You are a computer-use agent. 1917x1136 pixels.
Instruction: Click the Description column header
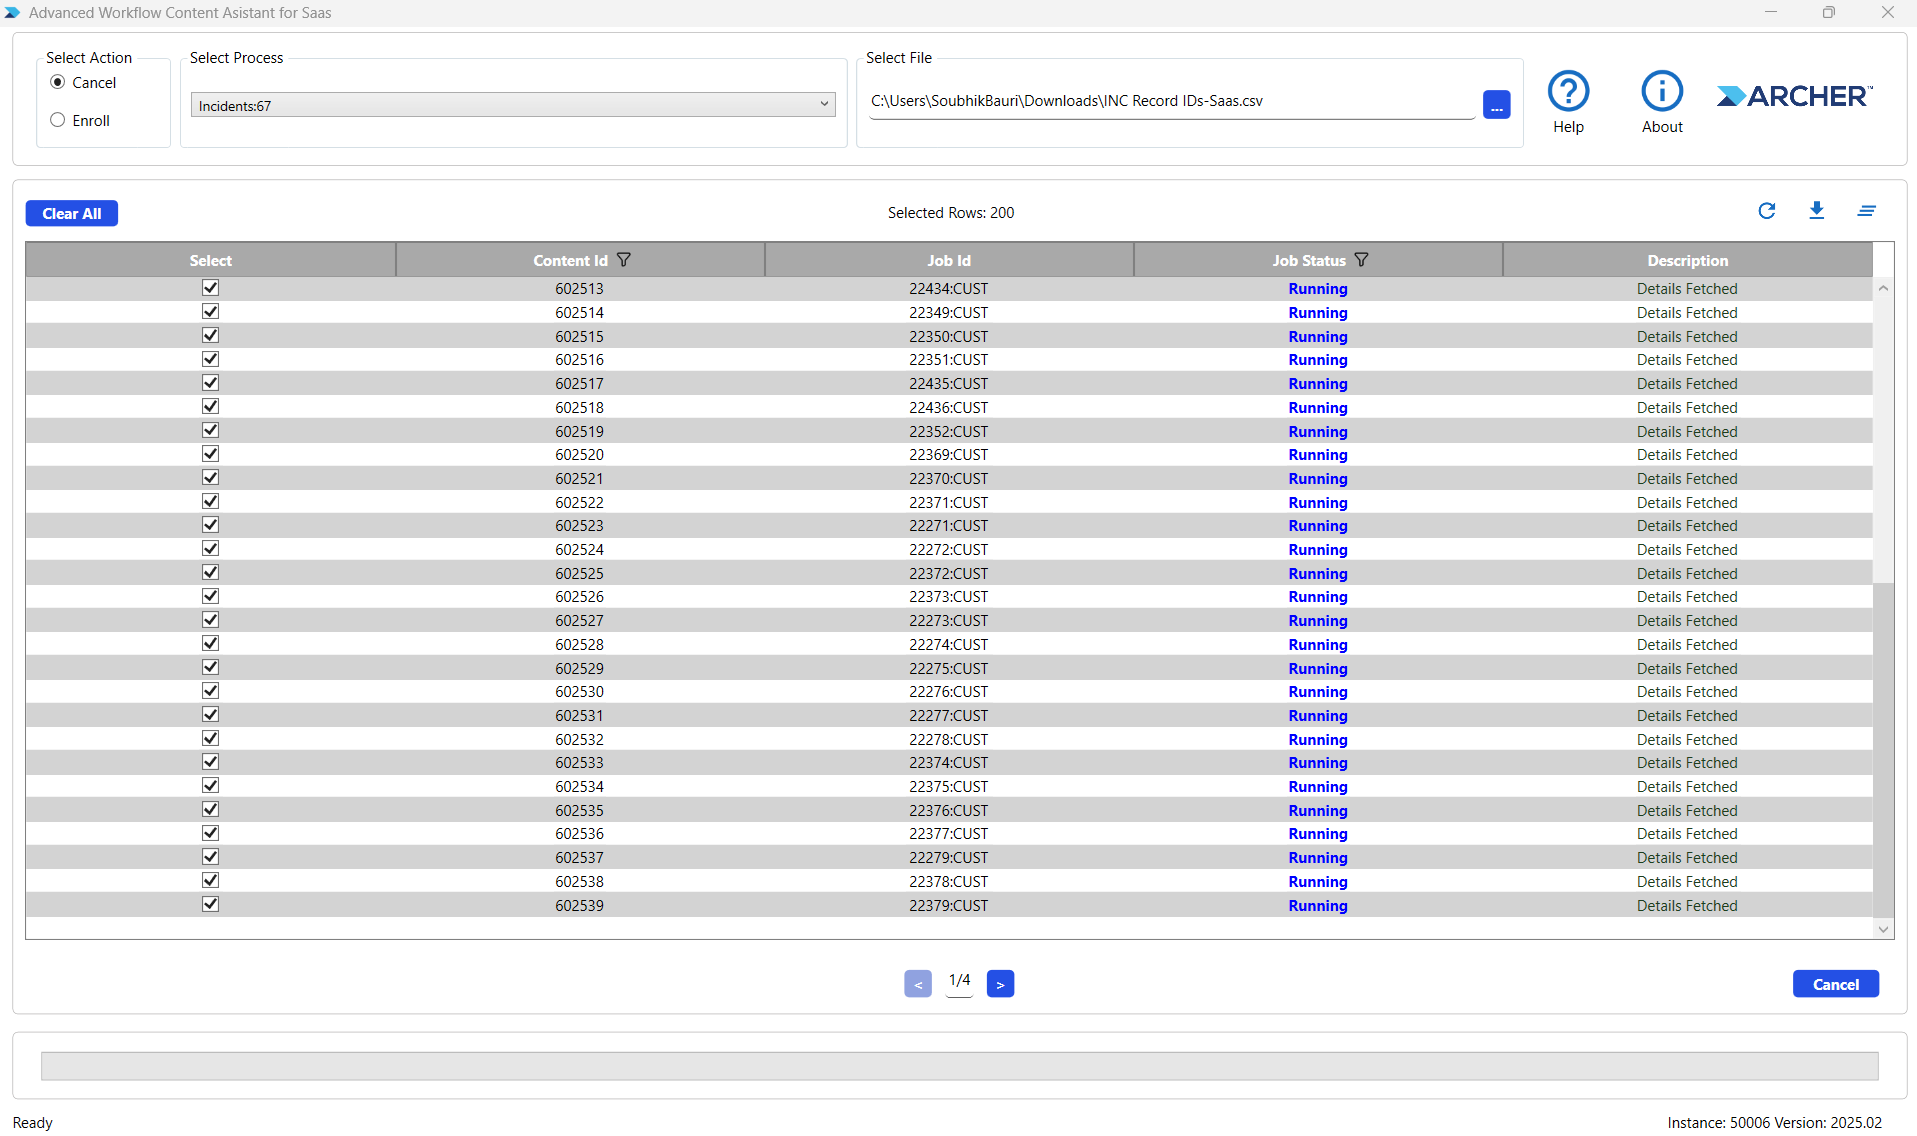click(1687, 260)
